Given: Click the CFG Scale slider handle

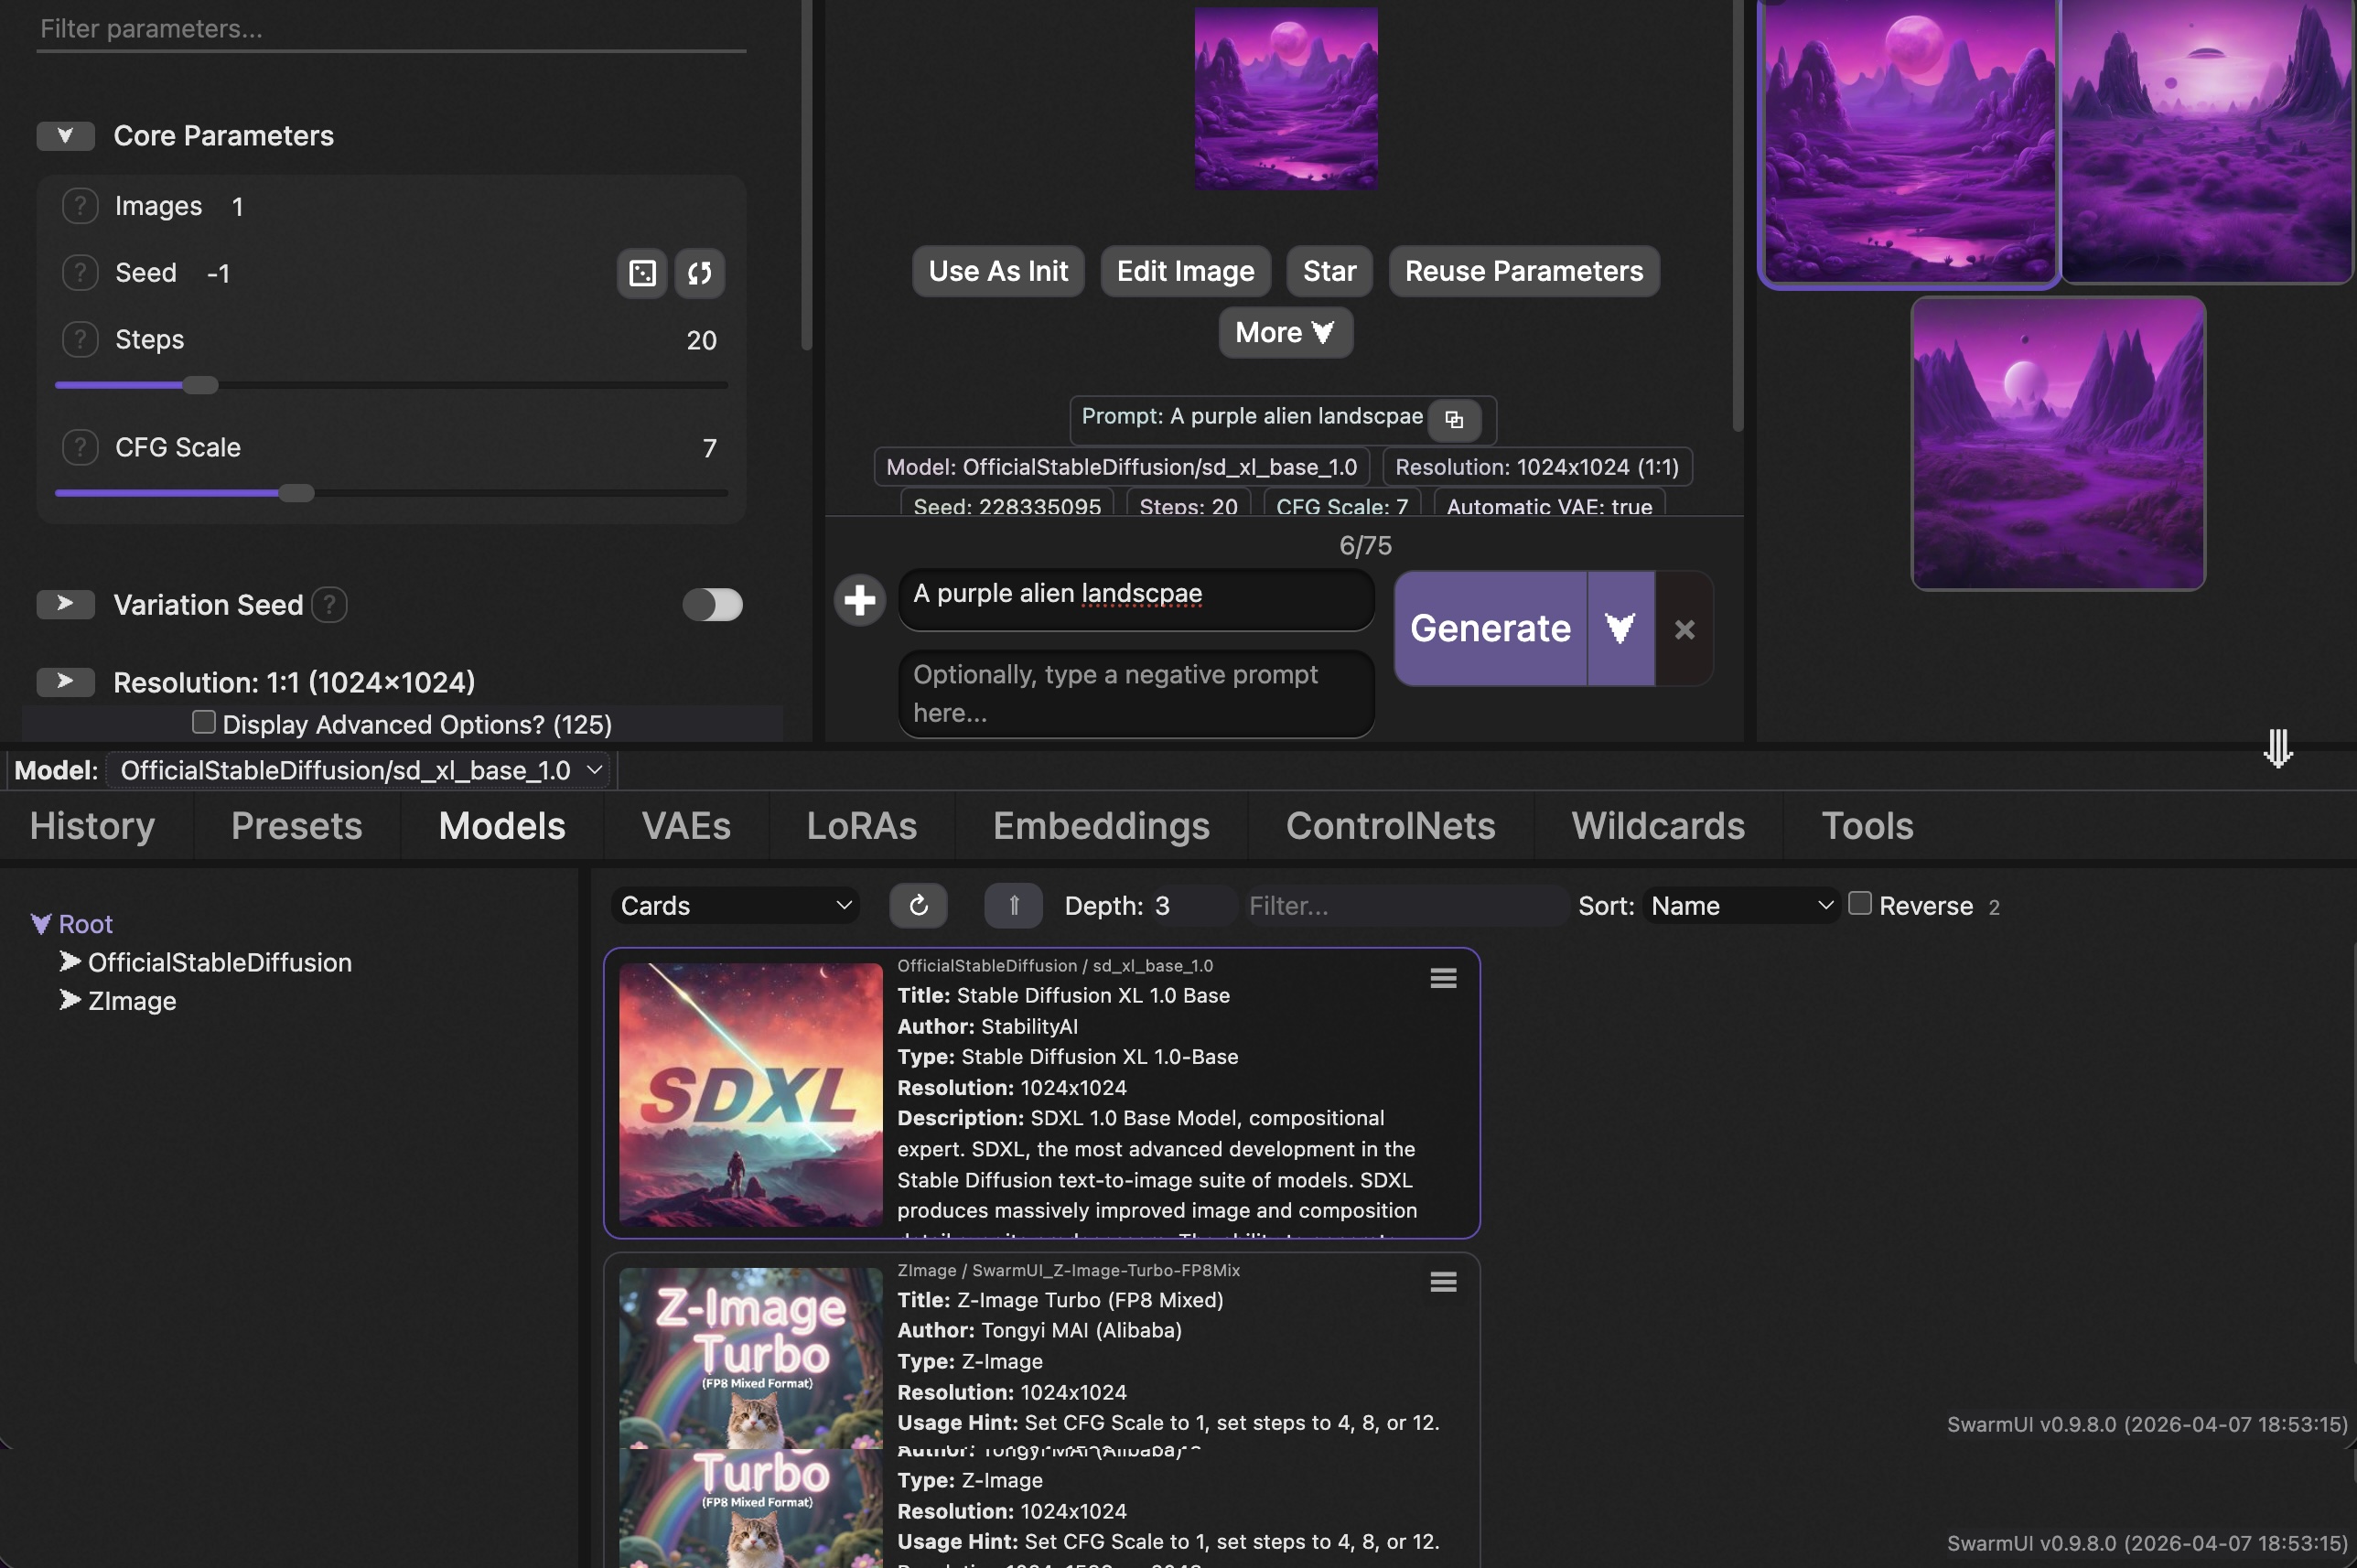Looking at the screenshot, I should click(296, 493).
